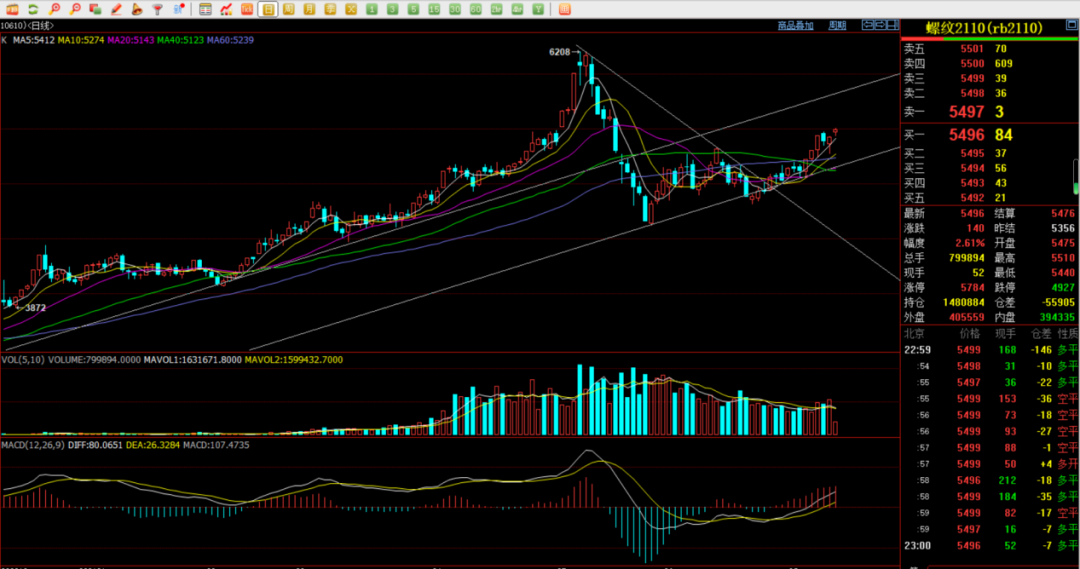Viewport: 1080px width, 569px height.
Task: Select the red pencil drawing tool
Action: (x=116, y=9)
